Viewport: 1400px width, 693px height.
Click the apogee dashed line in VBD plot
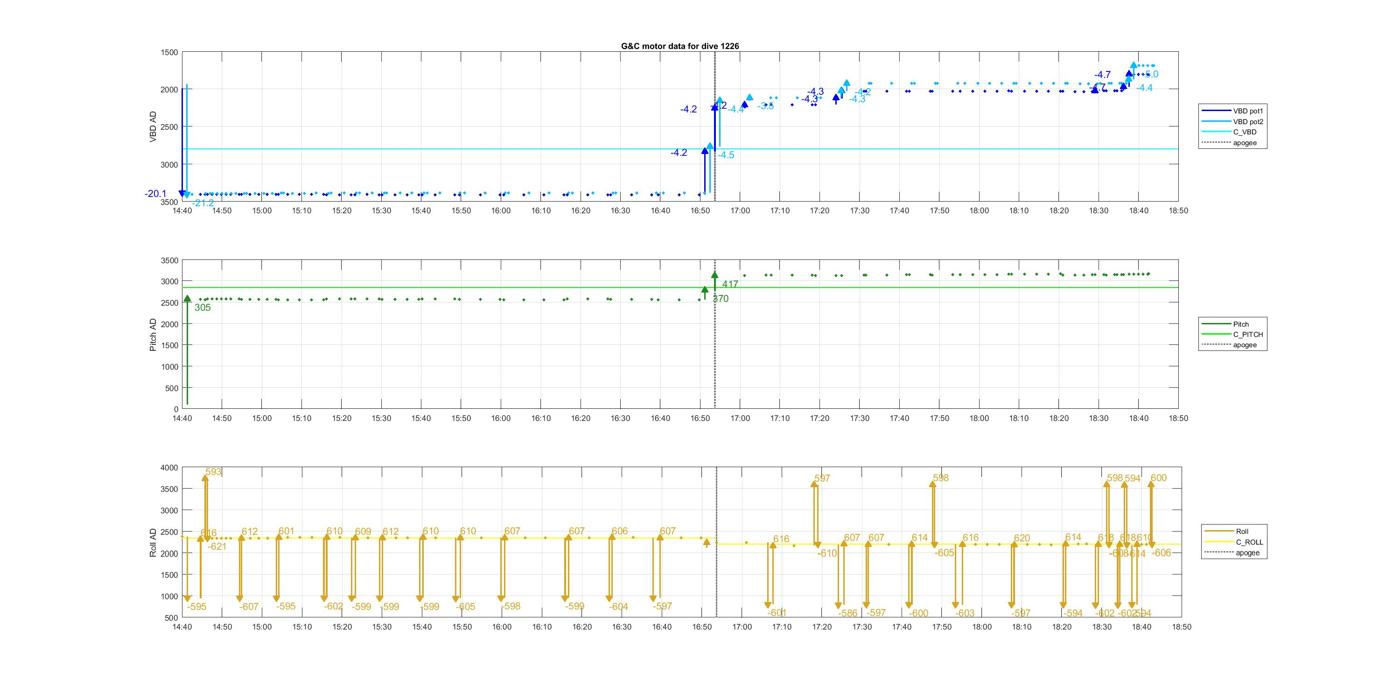pos(715,126)
